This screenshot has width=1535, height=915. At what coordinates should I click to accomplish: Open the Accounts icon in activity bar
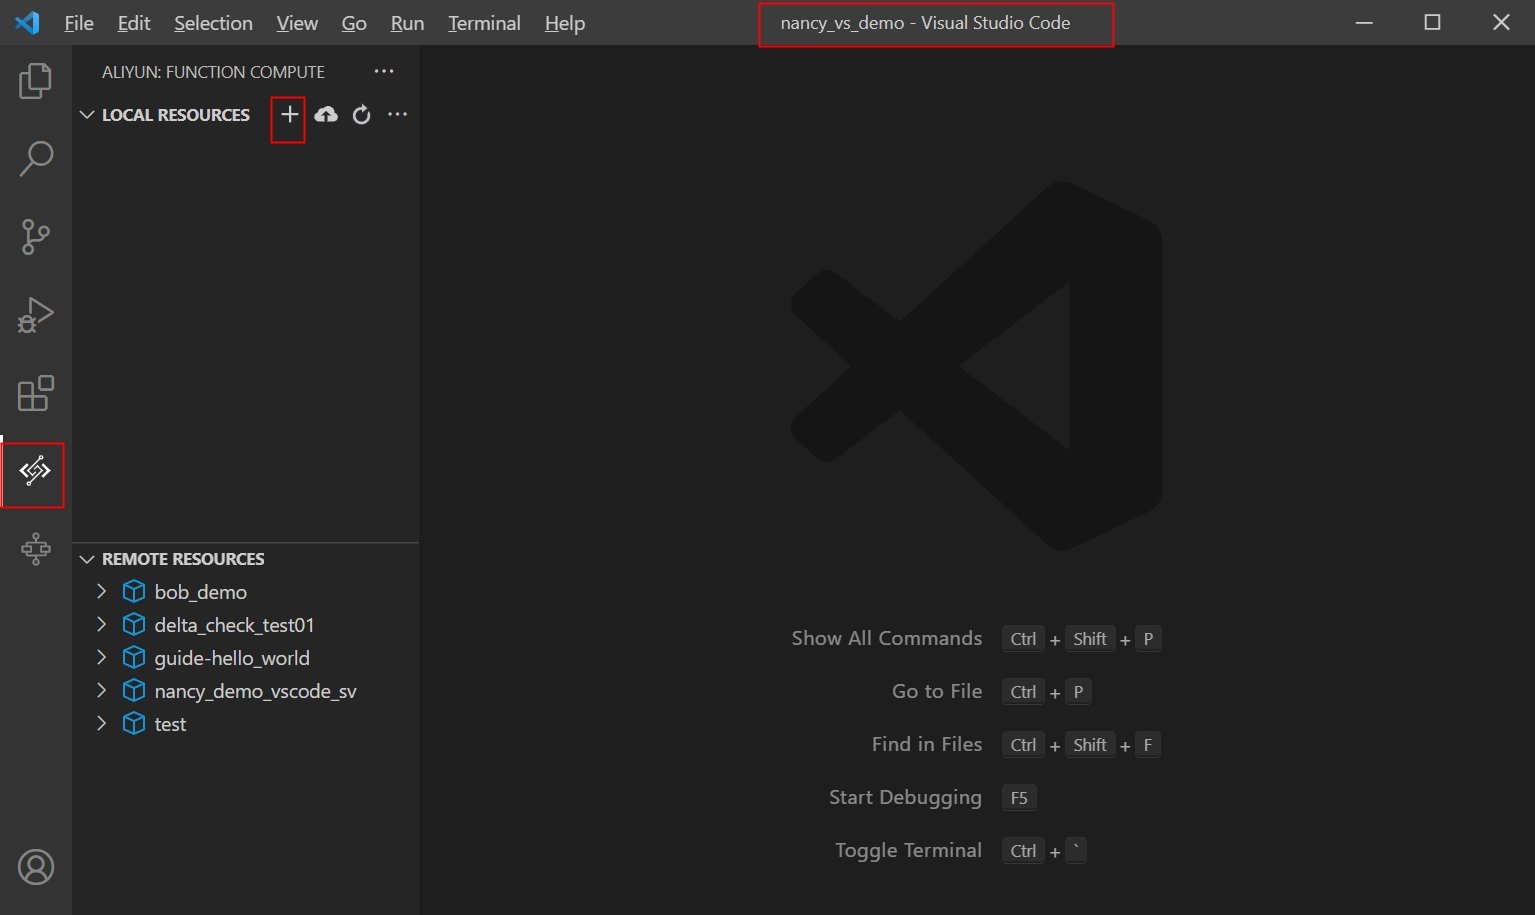[x=36, y=867]
